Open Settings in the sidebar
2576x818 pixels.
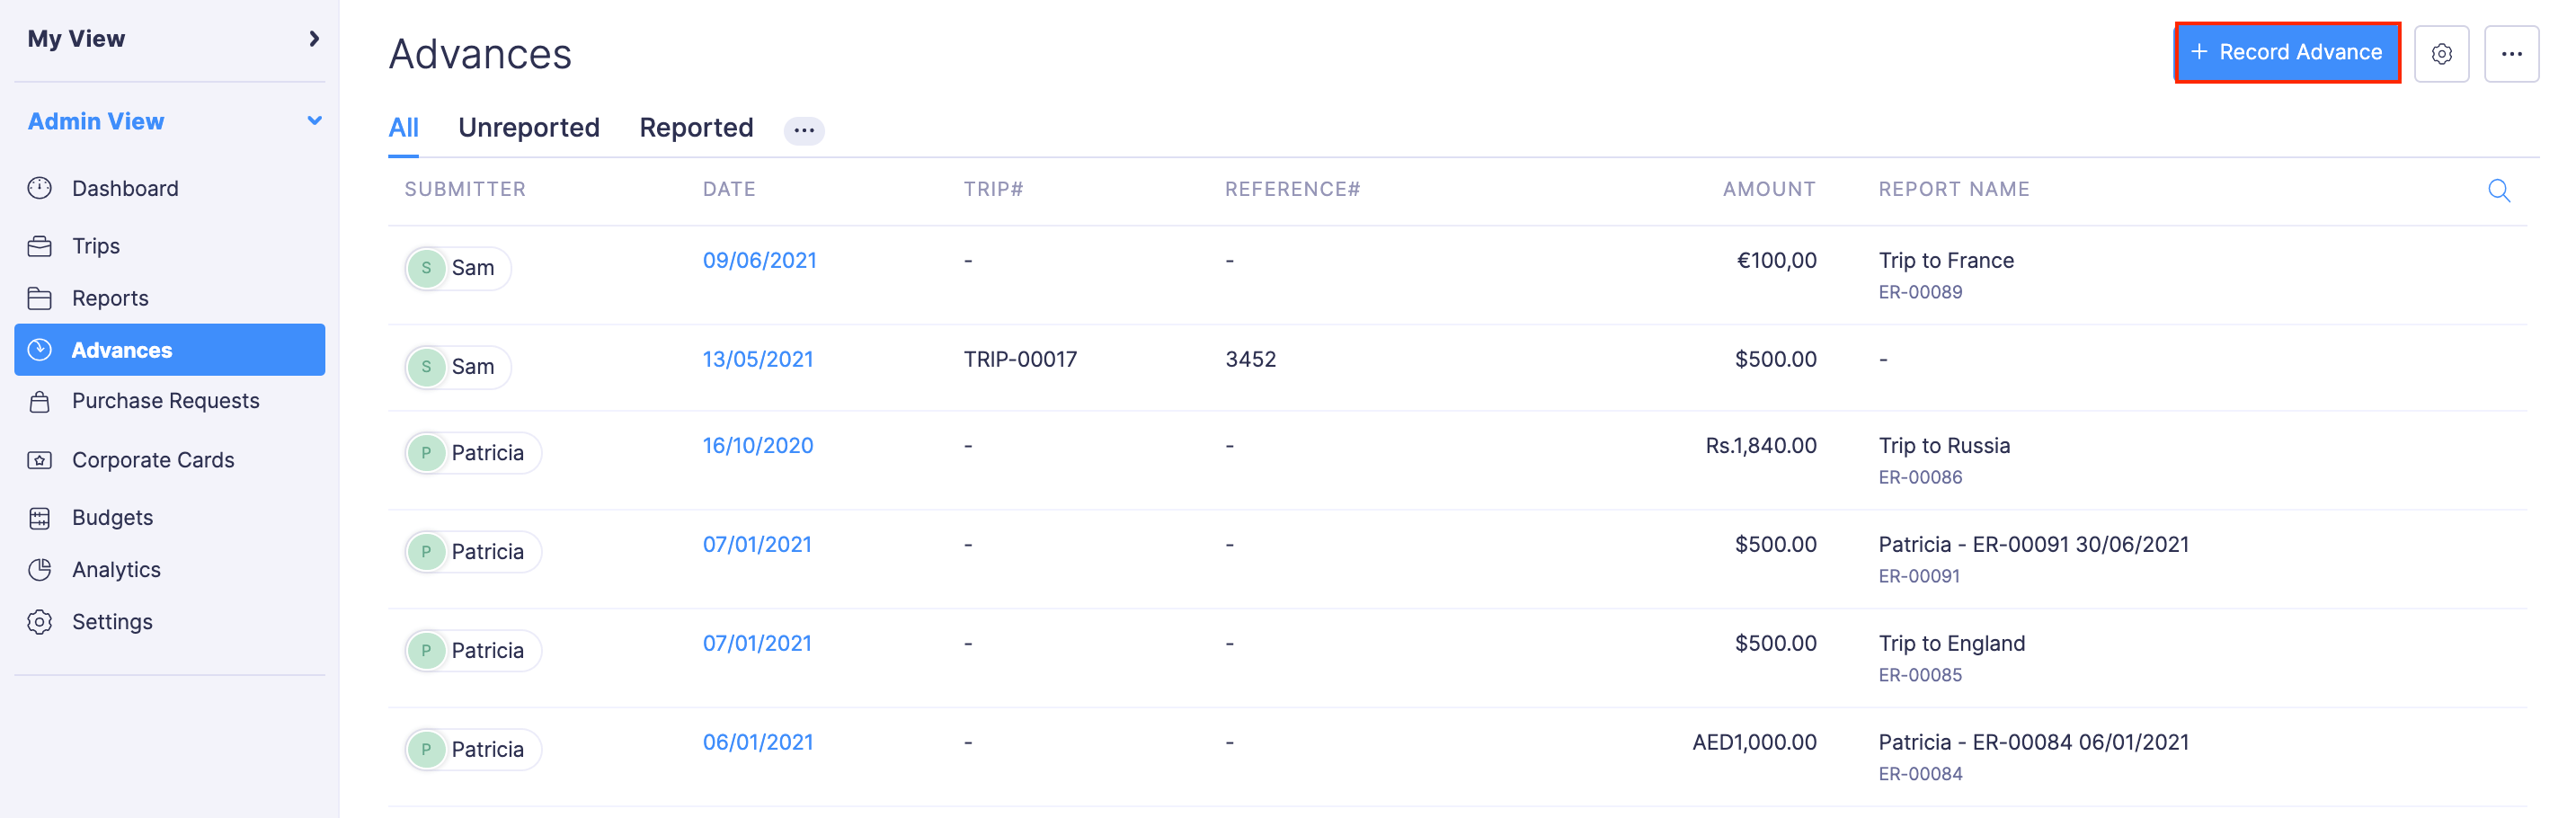(x=112, y=621)
